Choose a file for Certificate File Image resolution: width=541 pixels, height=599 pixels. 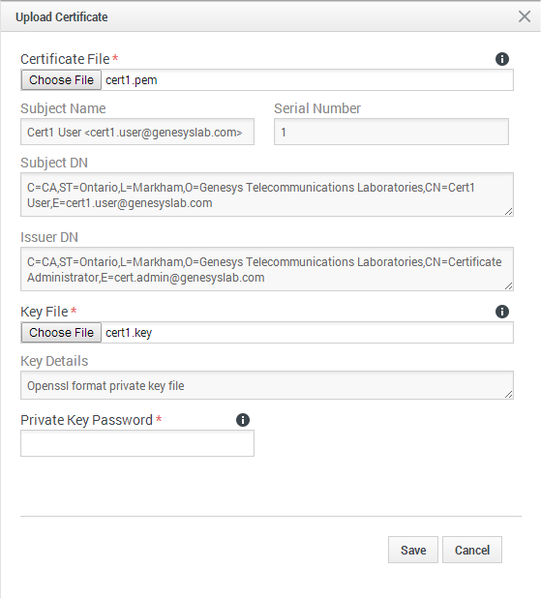[x=61, y=80]
